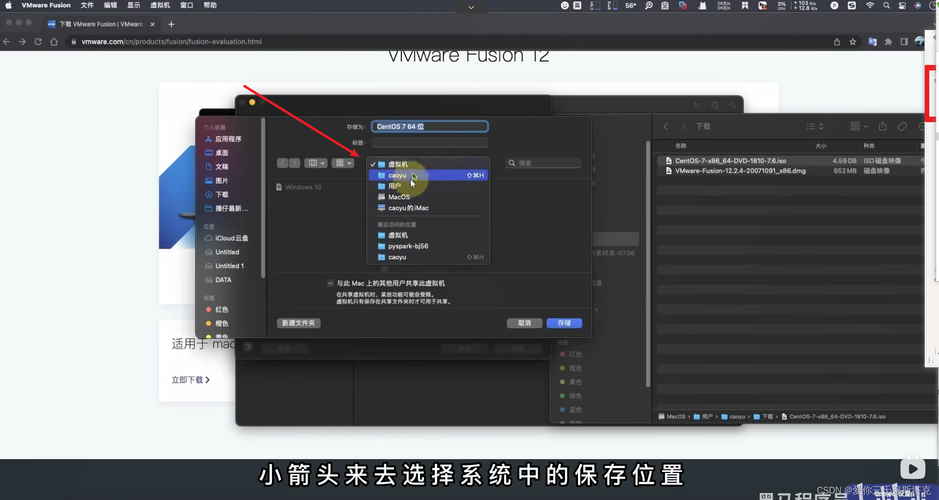Click 立即下载 link on VMware page
The height and width of the screenshot is (500, 939).
tap(190, 380)
